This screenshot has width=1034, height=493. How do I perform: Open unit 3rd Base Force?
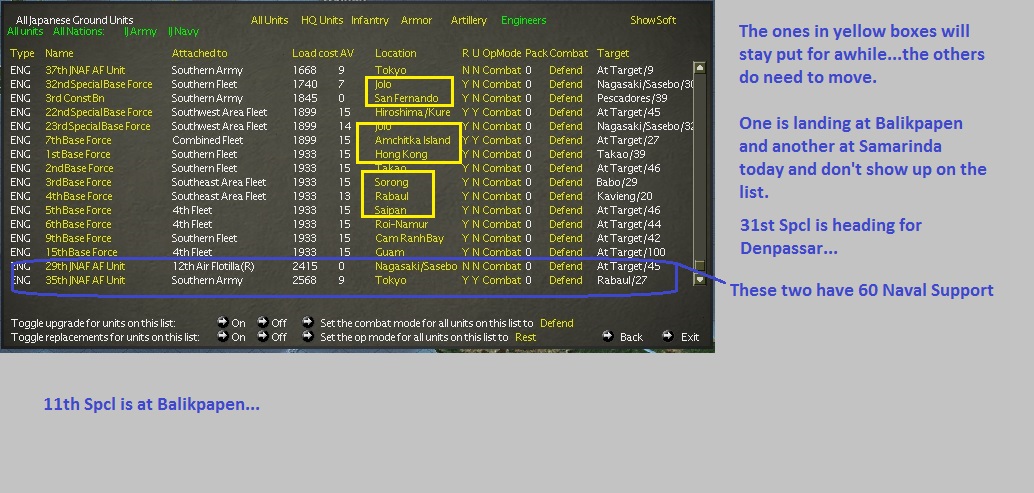click(78, 182)
